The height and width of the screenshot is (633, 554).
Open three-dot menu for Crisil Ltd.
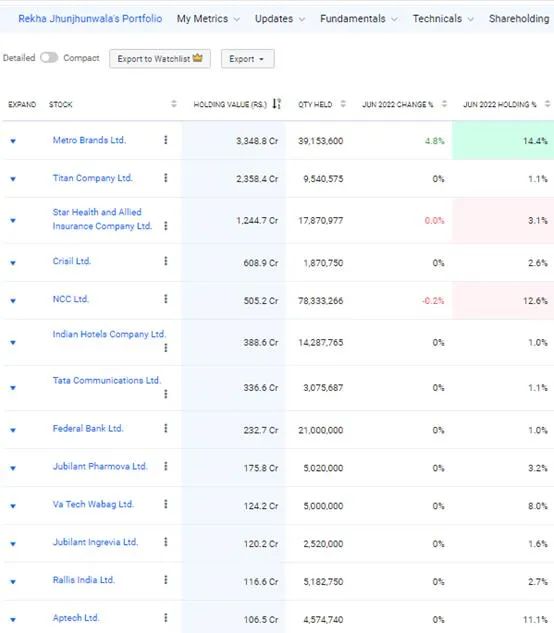pyautogui.click(x=166, y=261)
